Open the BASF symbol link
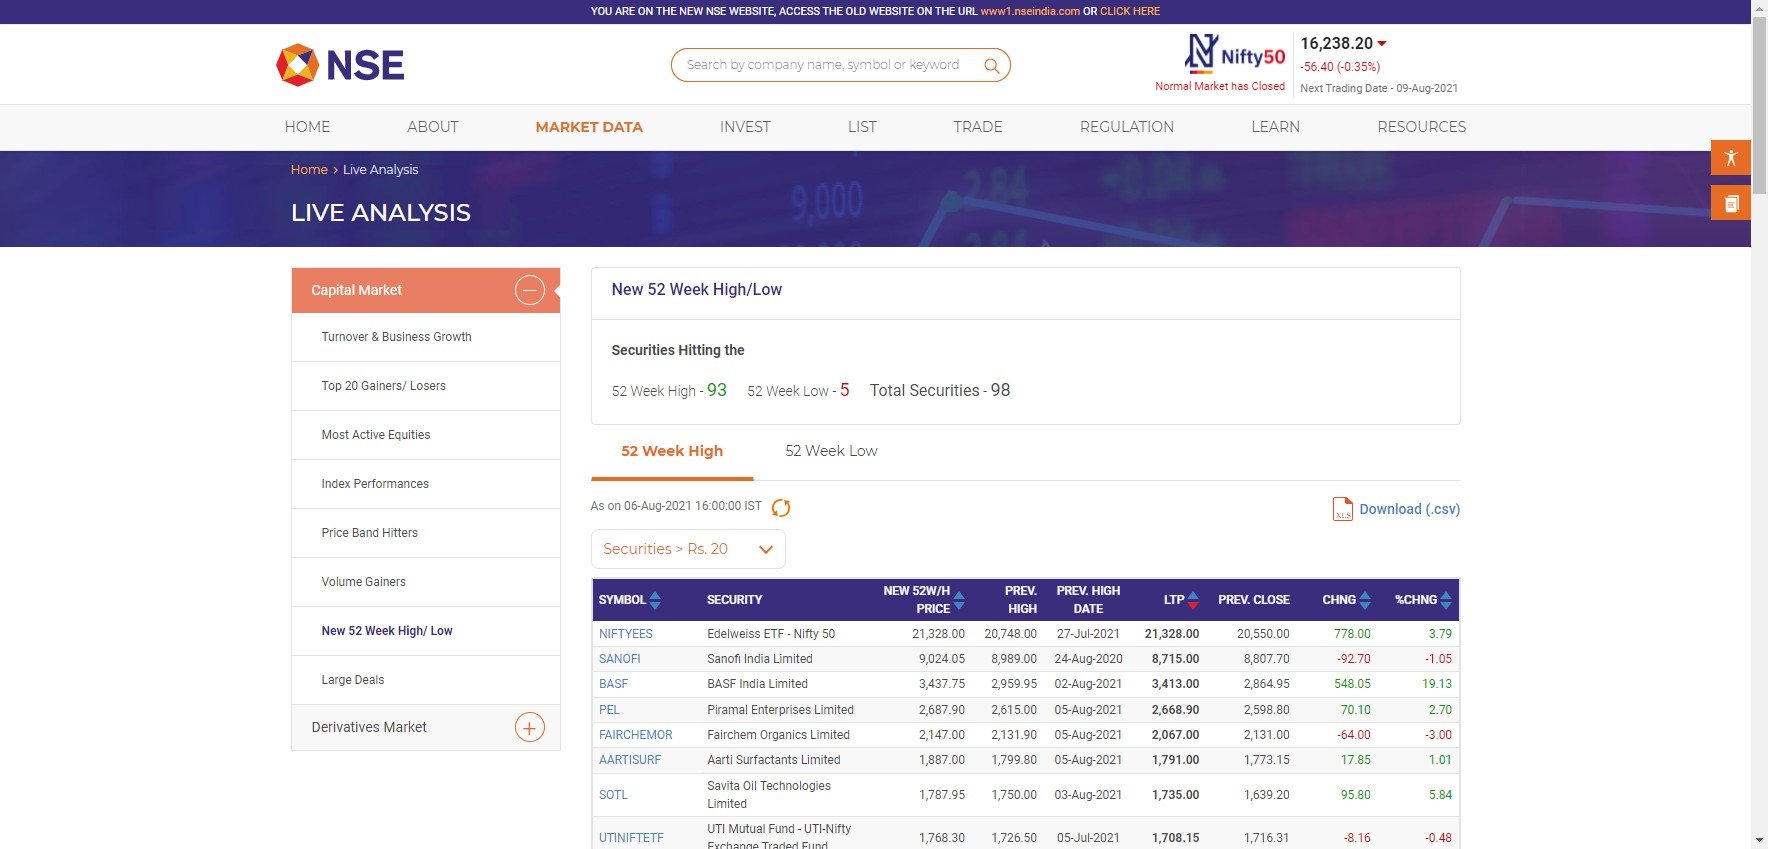 [613, 684]
